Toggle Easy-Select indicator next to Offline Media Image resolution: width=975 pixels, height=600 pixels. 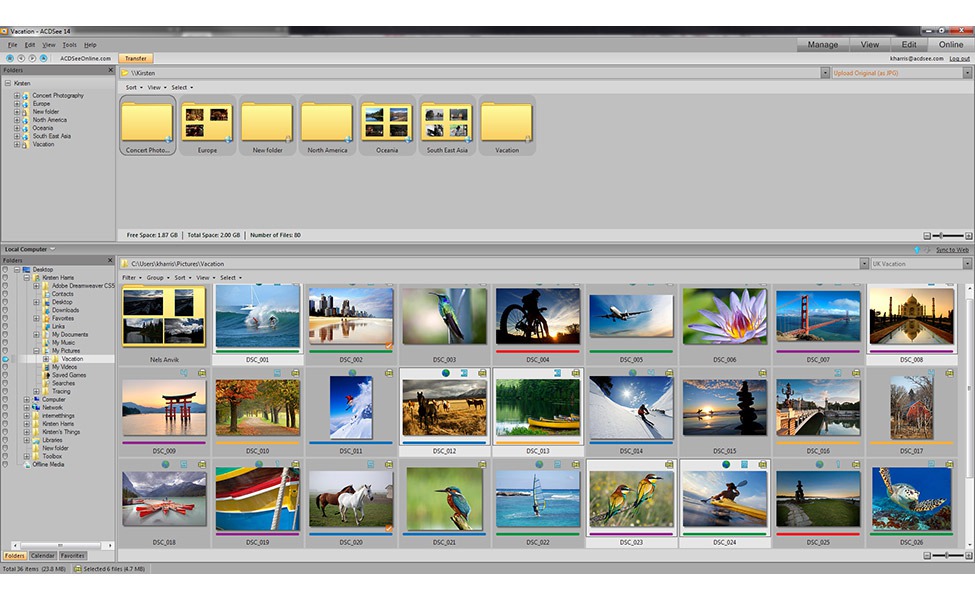[5, 464]
